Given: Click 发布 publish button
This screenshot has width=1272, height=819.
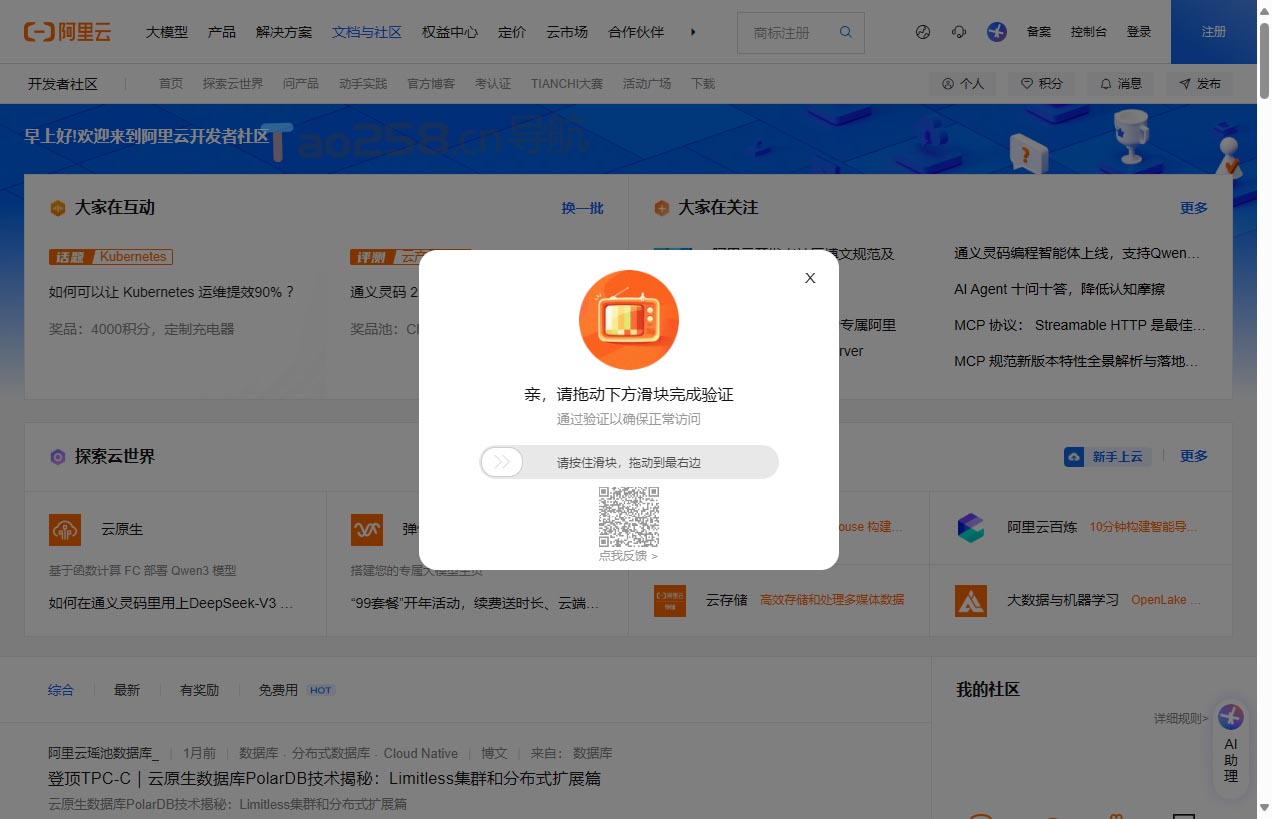Looking at the screenshot, I should (x=1199, y=84).
